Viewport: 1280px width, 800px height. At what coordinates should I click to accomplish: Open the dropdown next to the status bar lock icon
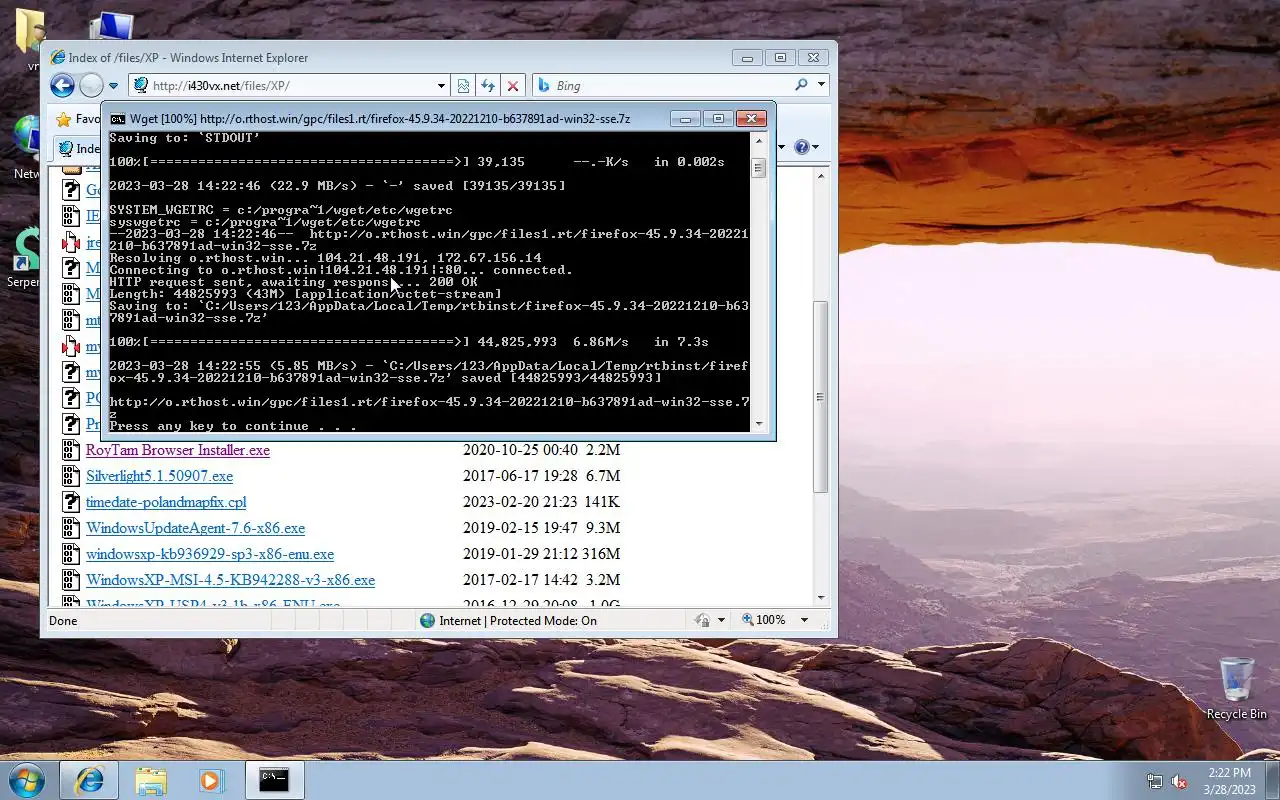coord(721,620)
